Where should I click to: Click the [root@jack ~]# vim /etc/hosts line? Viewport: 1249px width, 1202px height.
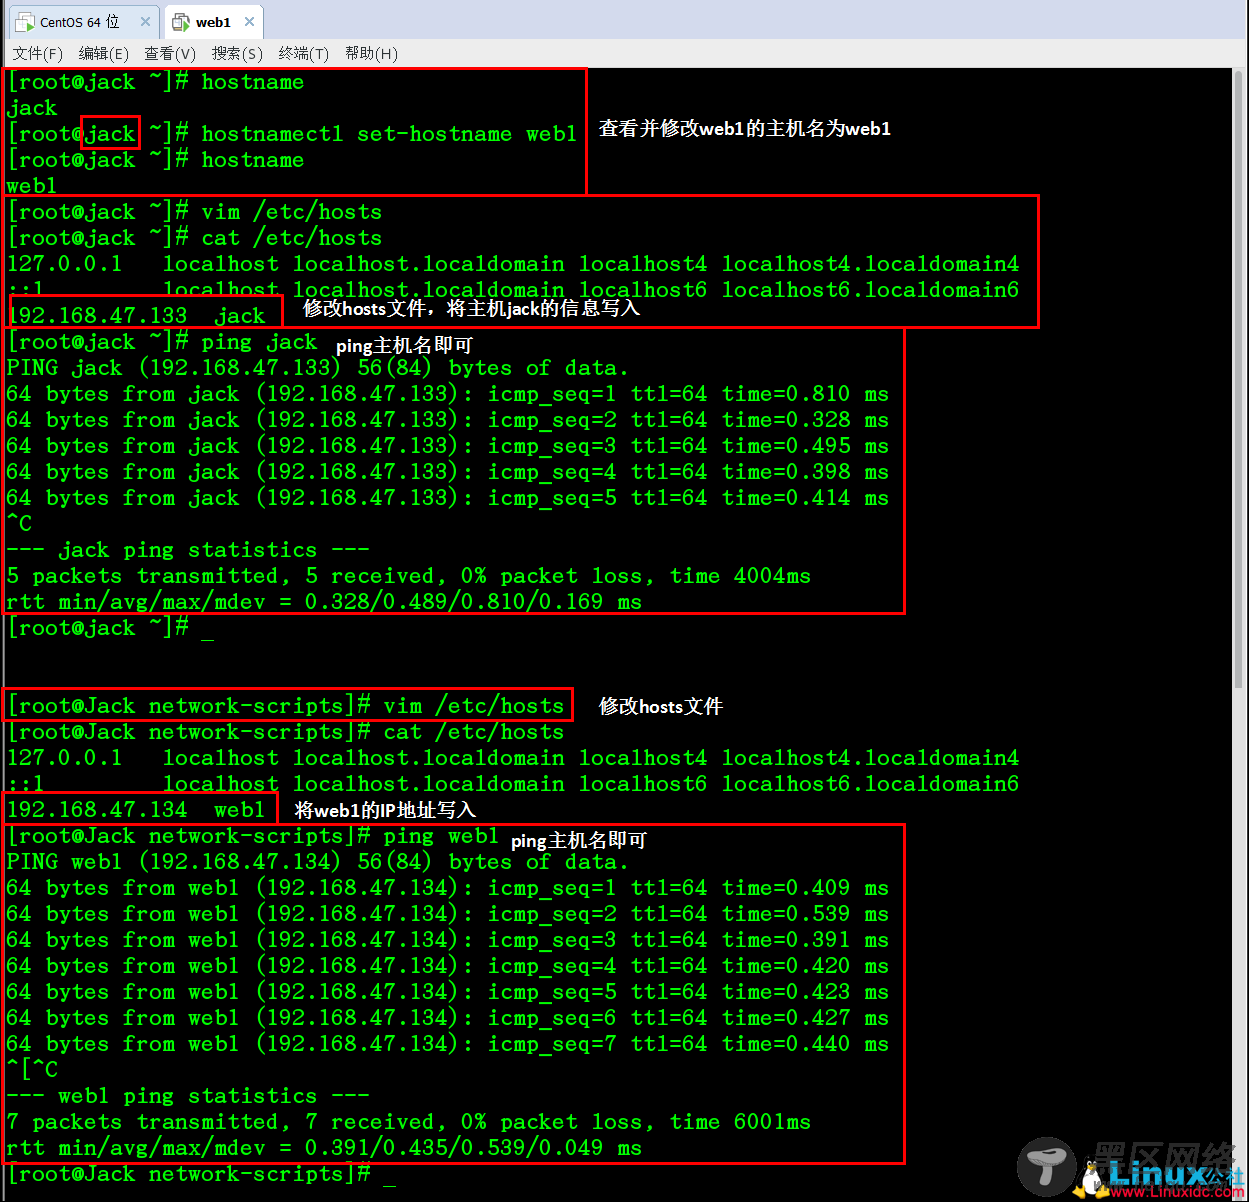(194, 212)
